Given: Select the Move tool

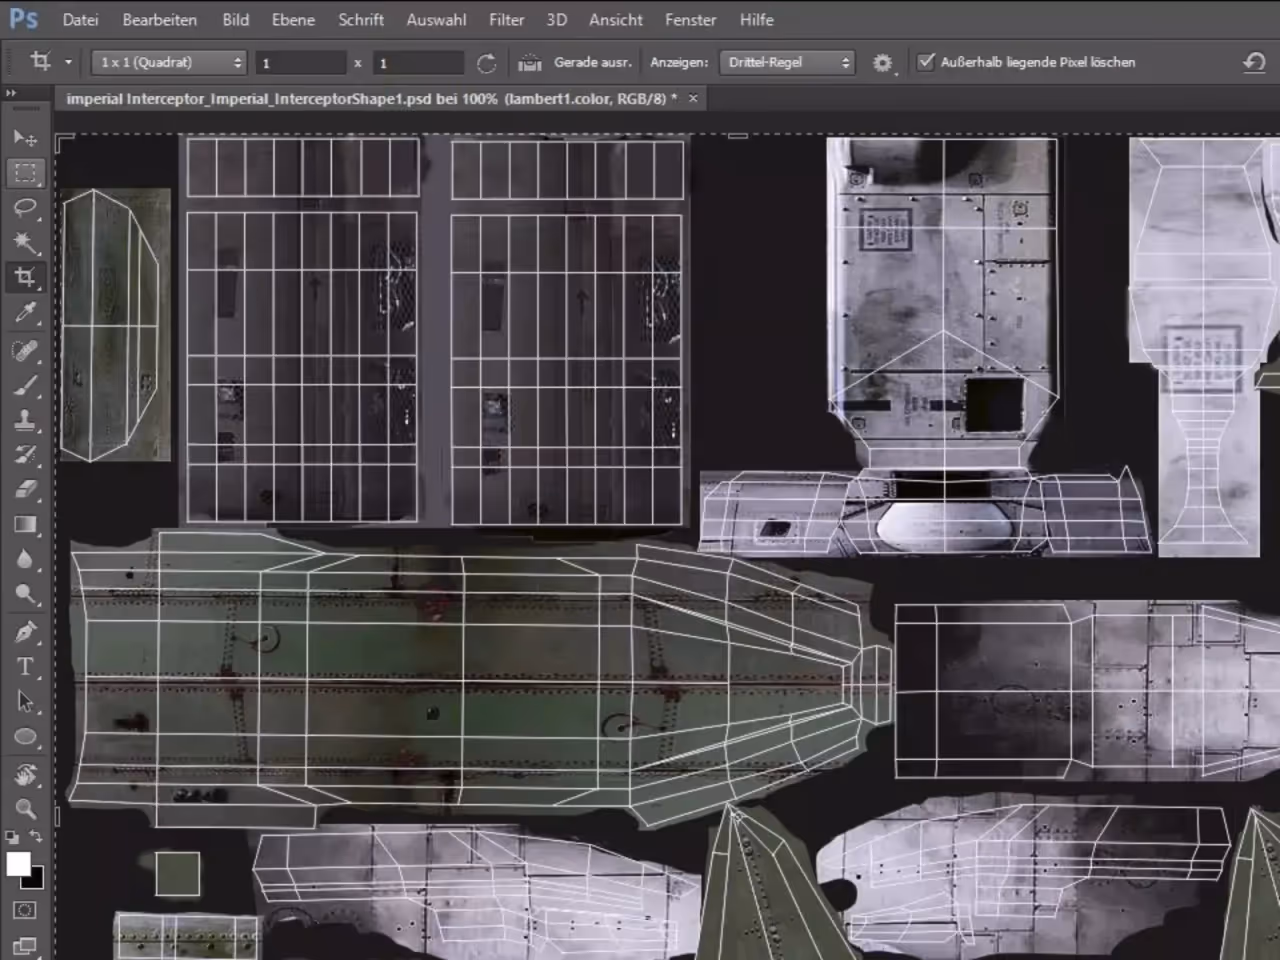Looking at the screenshot, I should [x=25, y=137].
